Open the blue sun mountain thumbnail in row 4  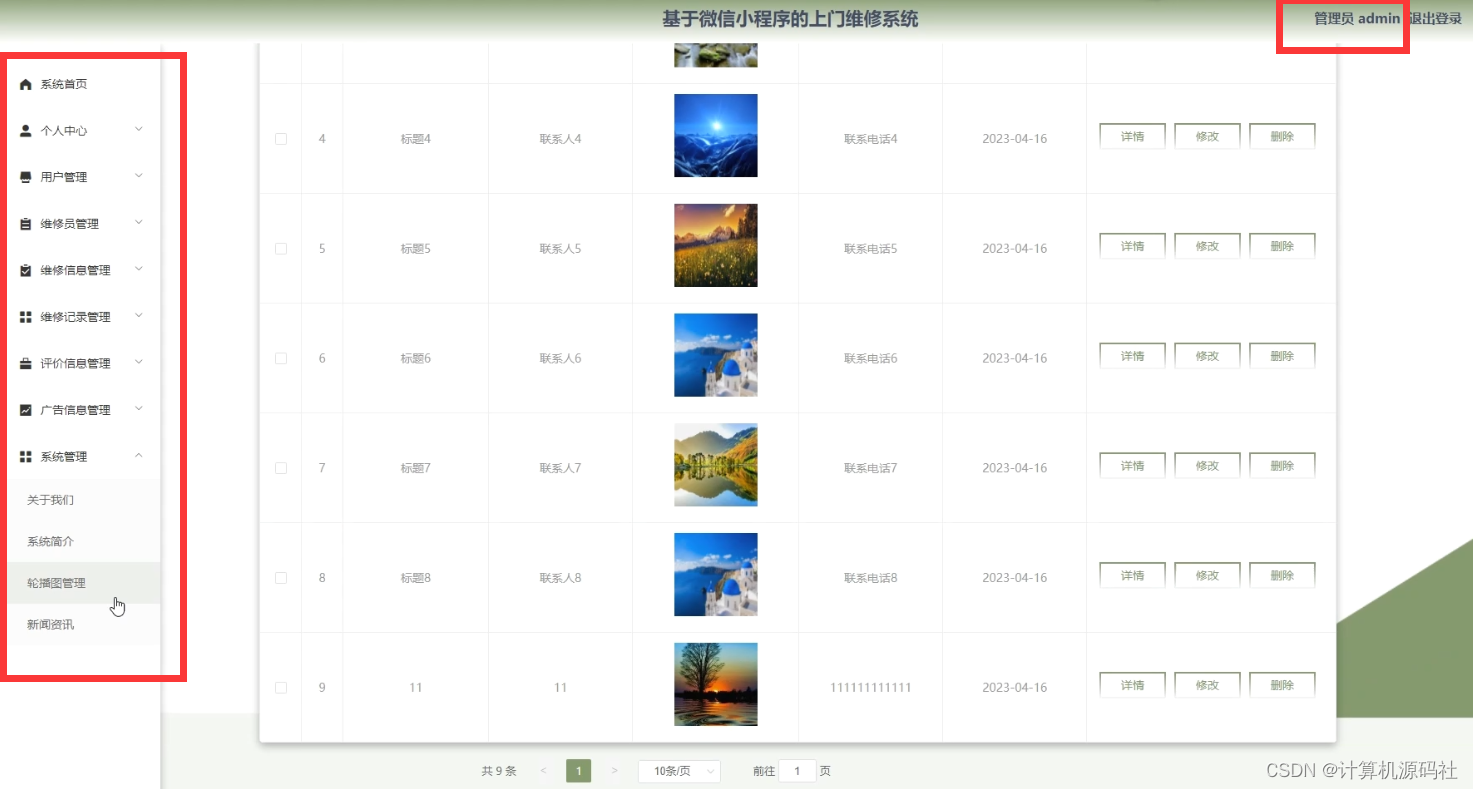716,136
